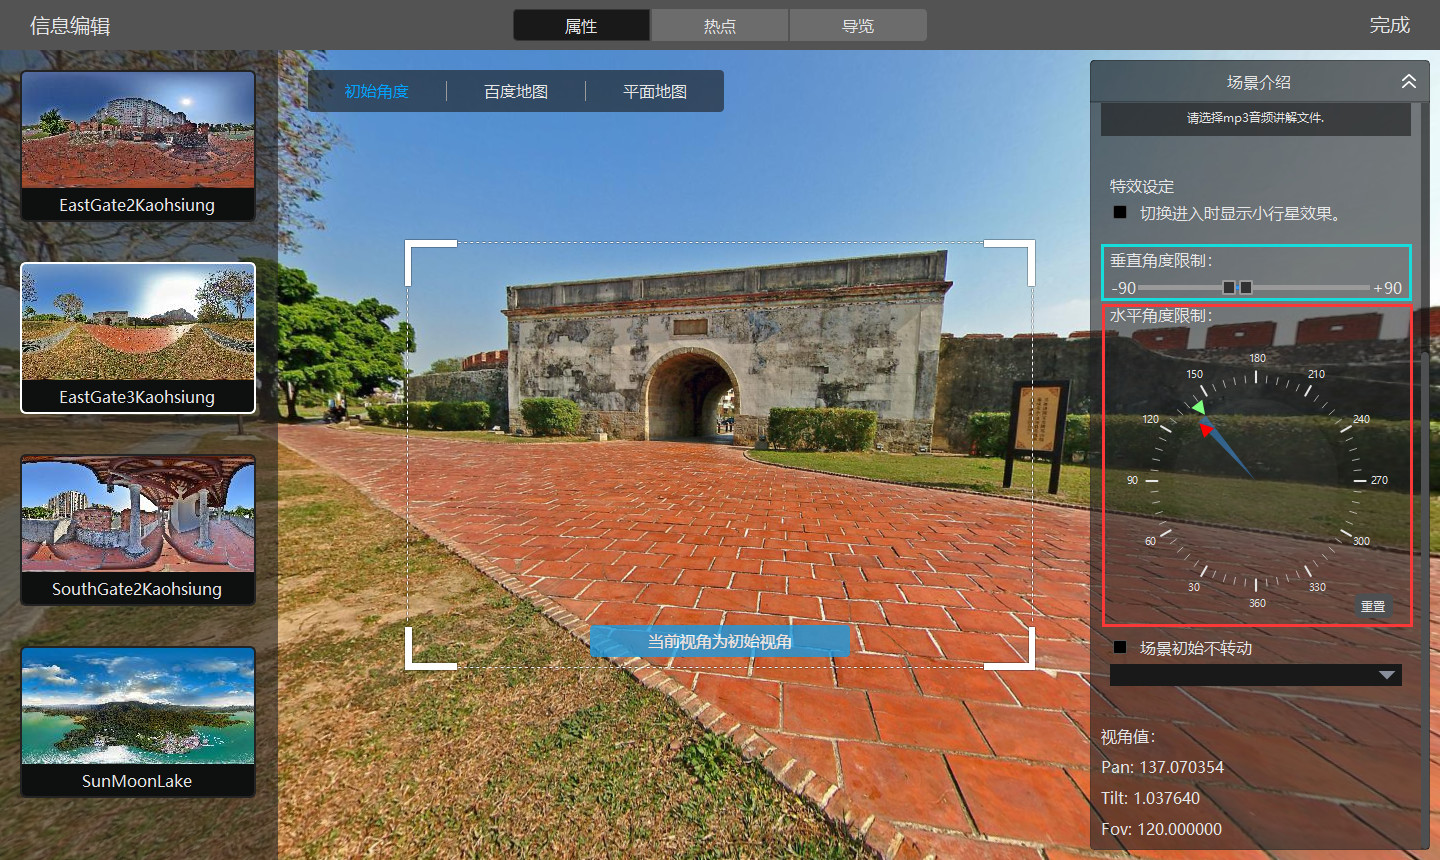Enable the little planet effect checkbox
Viewport: 1440px width, 860px height.
[x=1120, y=213]
